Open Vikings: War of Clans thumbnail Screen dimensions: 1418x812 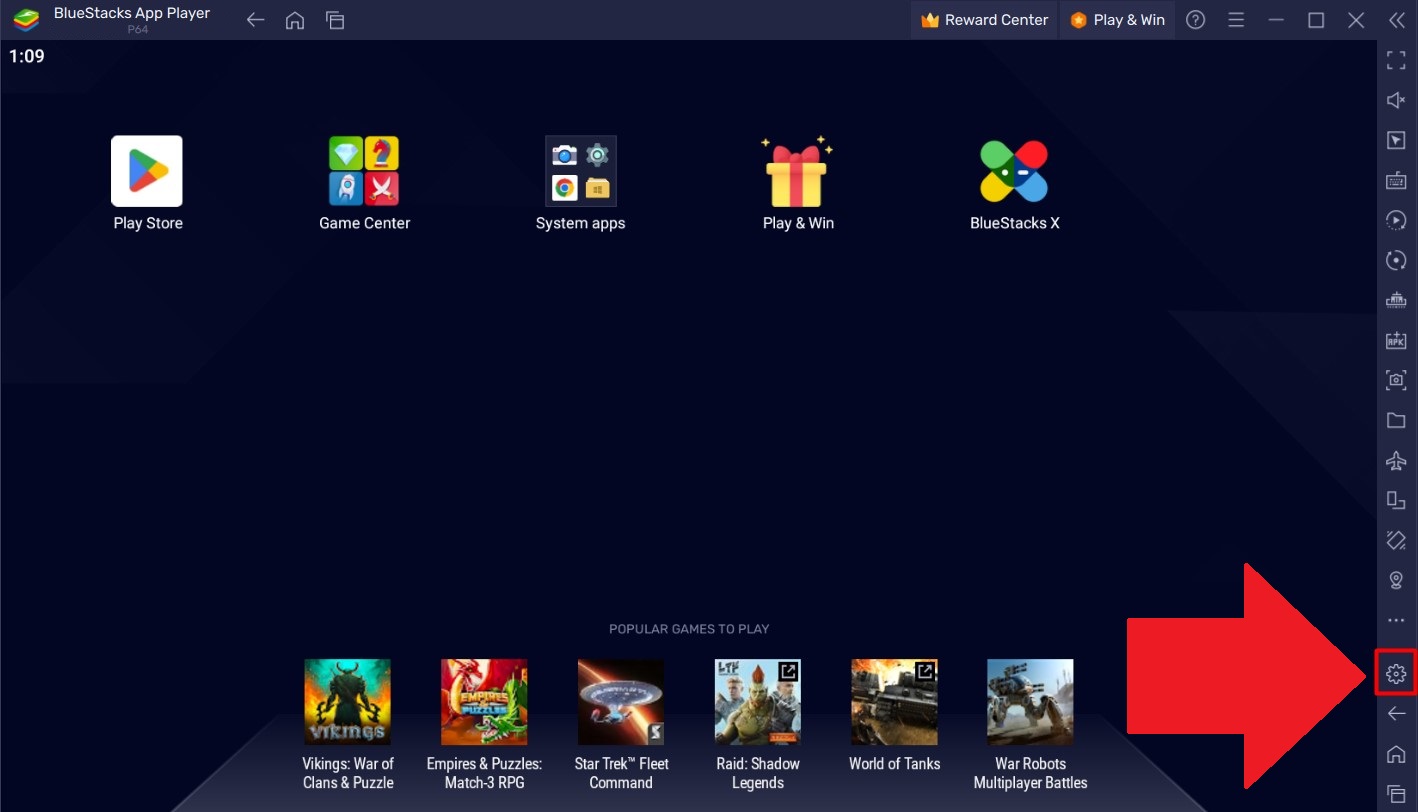(x=347, y=701)
